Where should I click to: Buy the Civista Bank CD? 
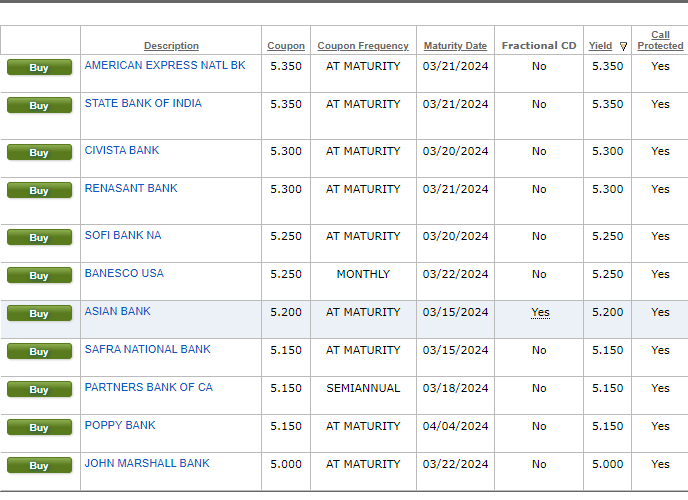click(x=39, y=153)
